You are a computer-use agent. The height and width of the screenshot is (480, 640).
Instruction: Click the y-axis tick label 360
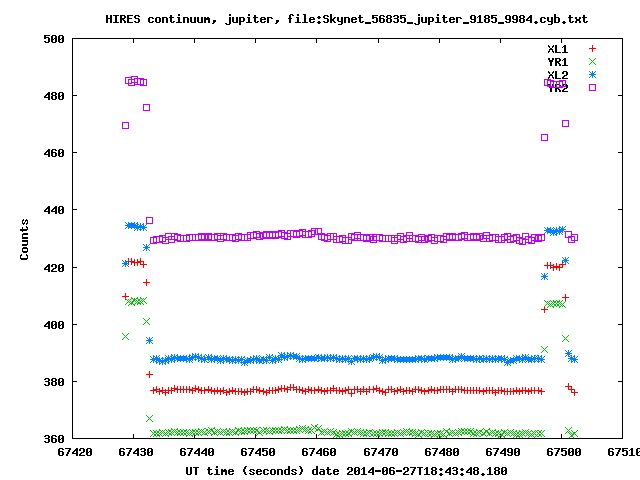click(54, 439)
